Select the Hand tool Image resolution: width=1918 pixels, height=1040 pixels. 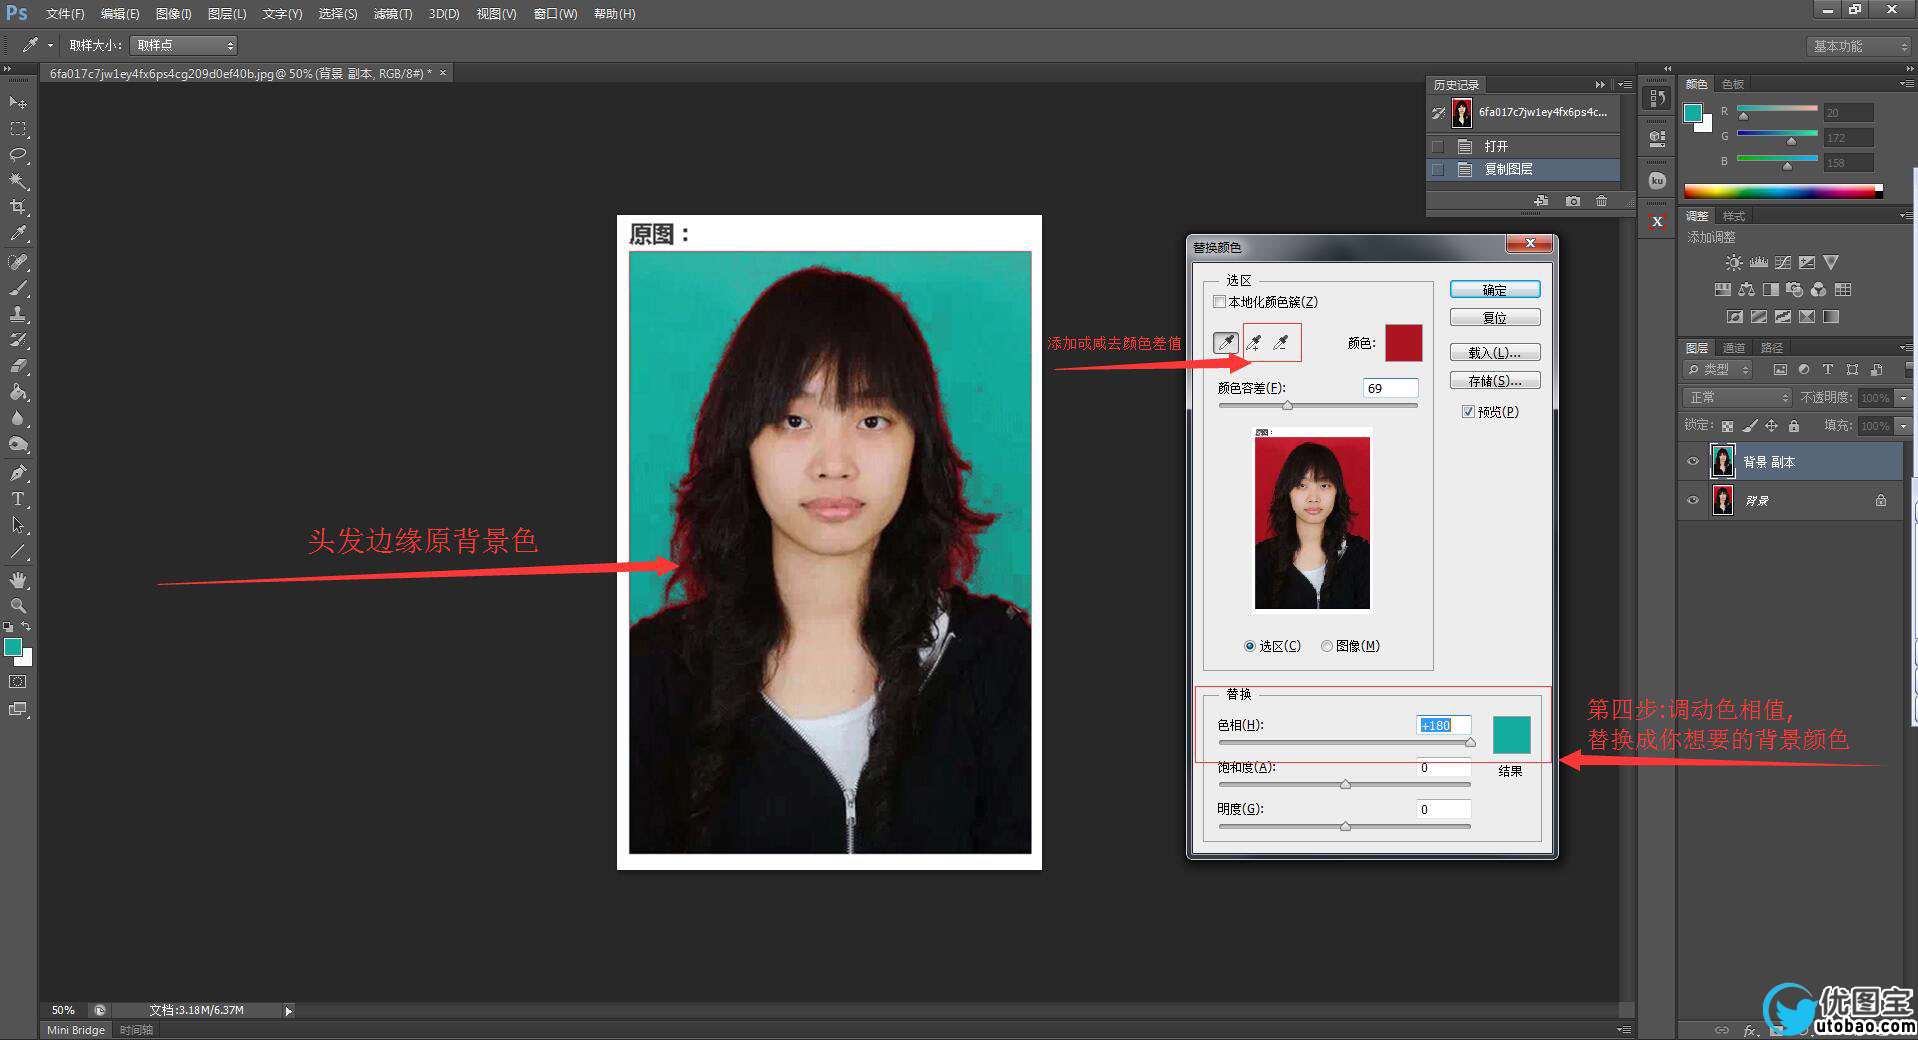point(18,580)
